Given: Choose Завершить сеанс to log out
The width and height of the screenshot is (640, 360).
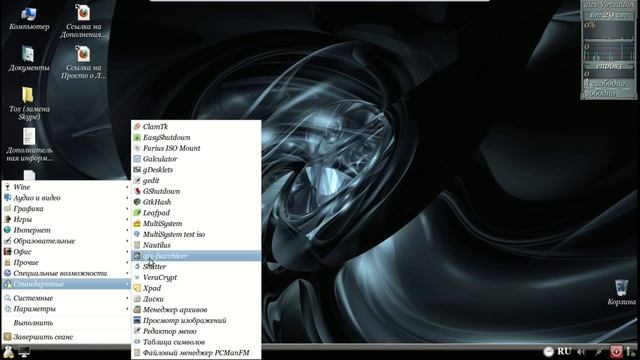Looking at the screenshot, I should coord(66,337).
